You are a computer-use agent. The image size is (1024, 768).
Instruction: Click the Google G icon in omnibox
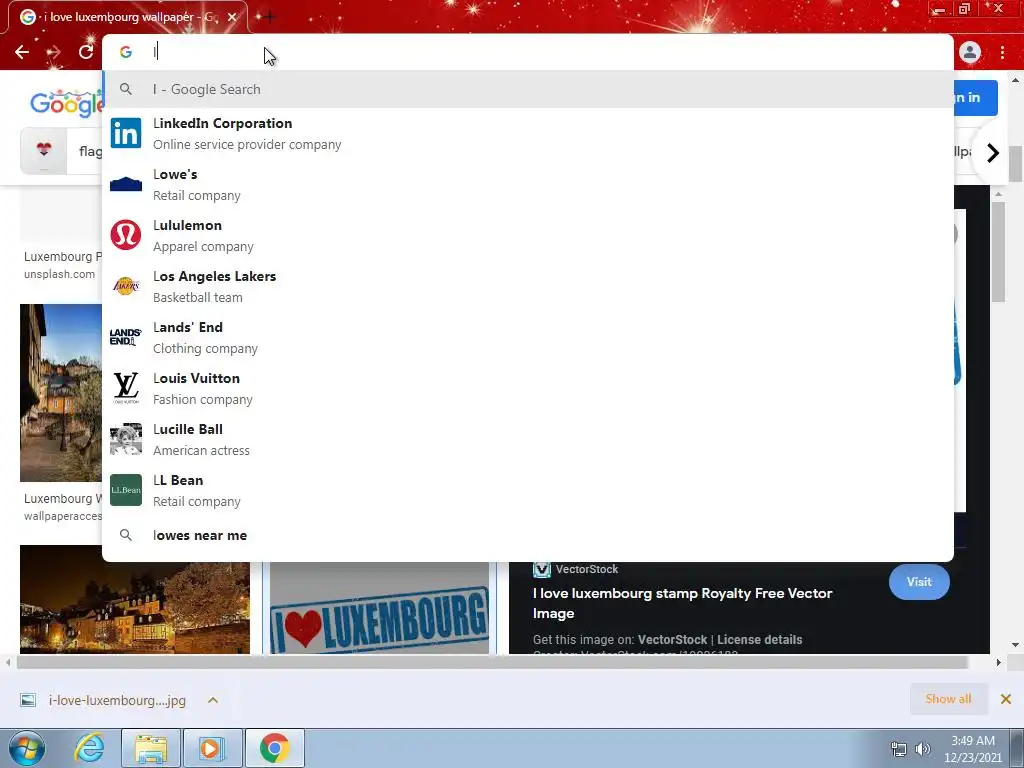[x=126, y=52]
